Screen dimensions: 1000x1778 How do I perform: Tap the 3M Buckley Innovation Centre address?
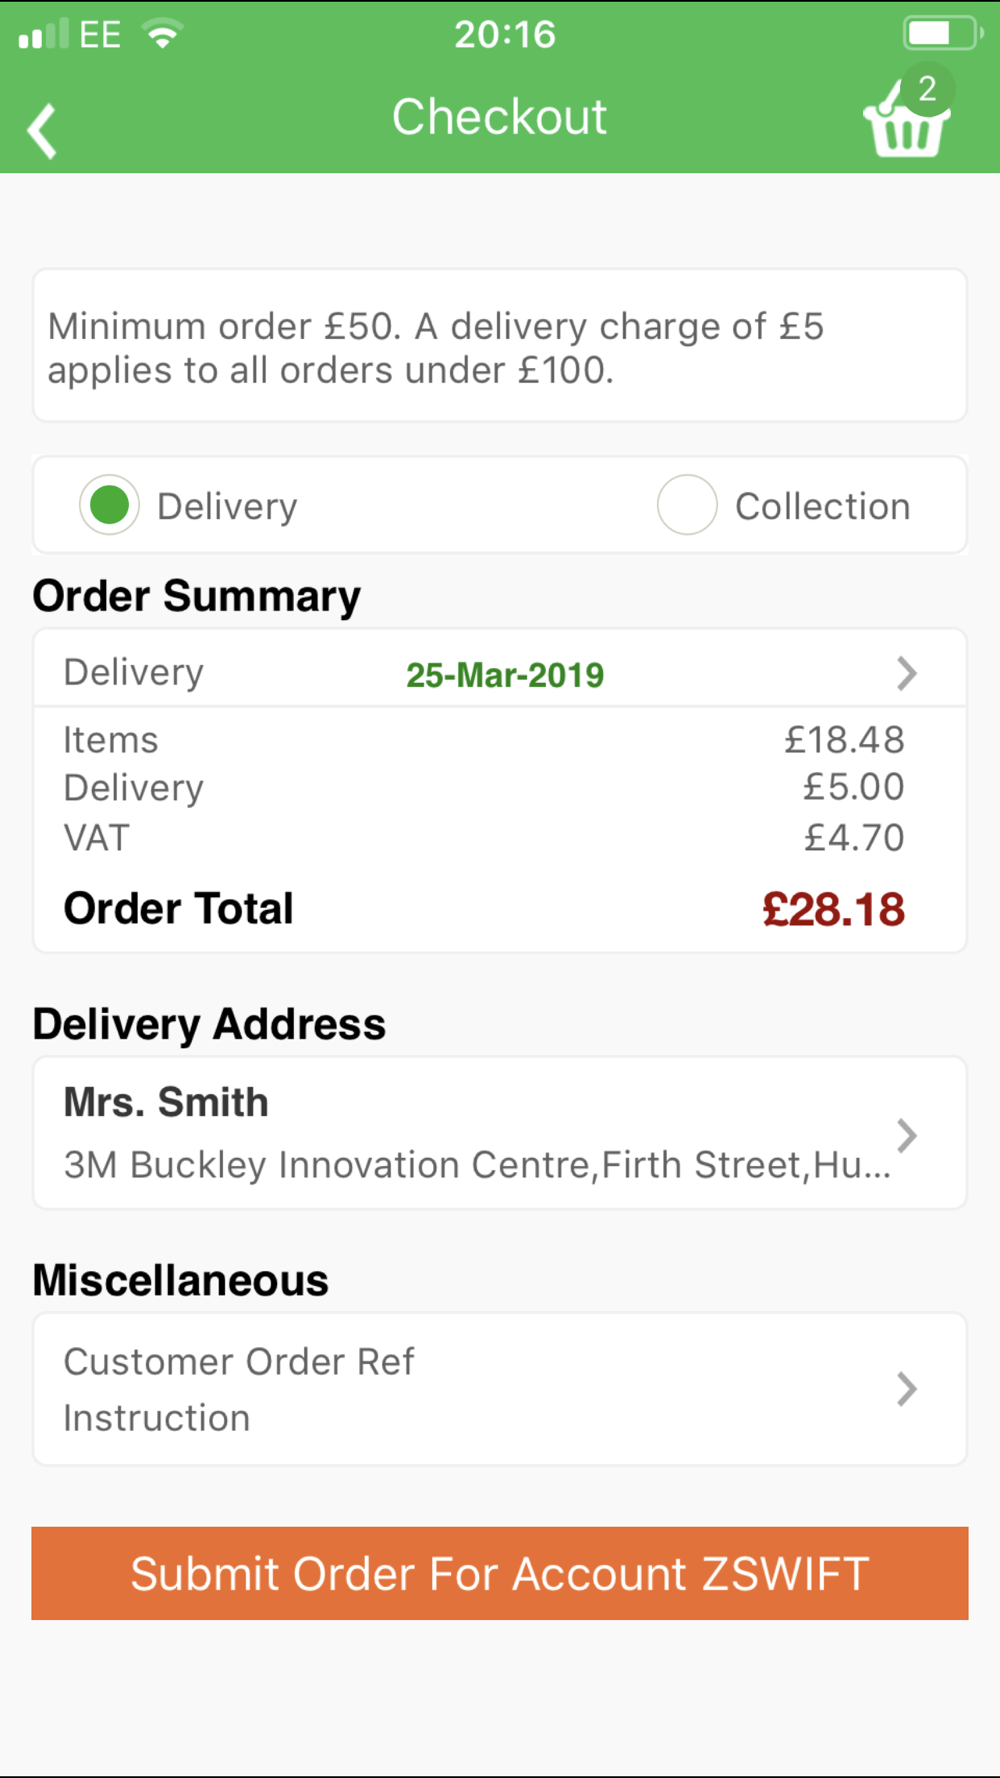tap(476, 1165)
